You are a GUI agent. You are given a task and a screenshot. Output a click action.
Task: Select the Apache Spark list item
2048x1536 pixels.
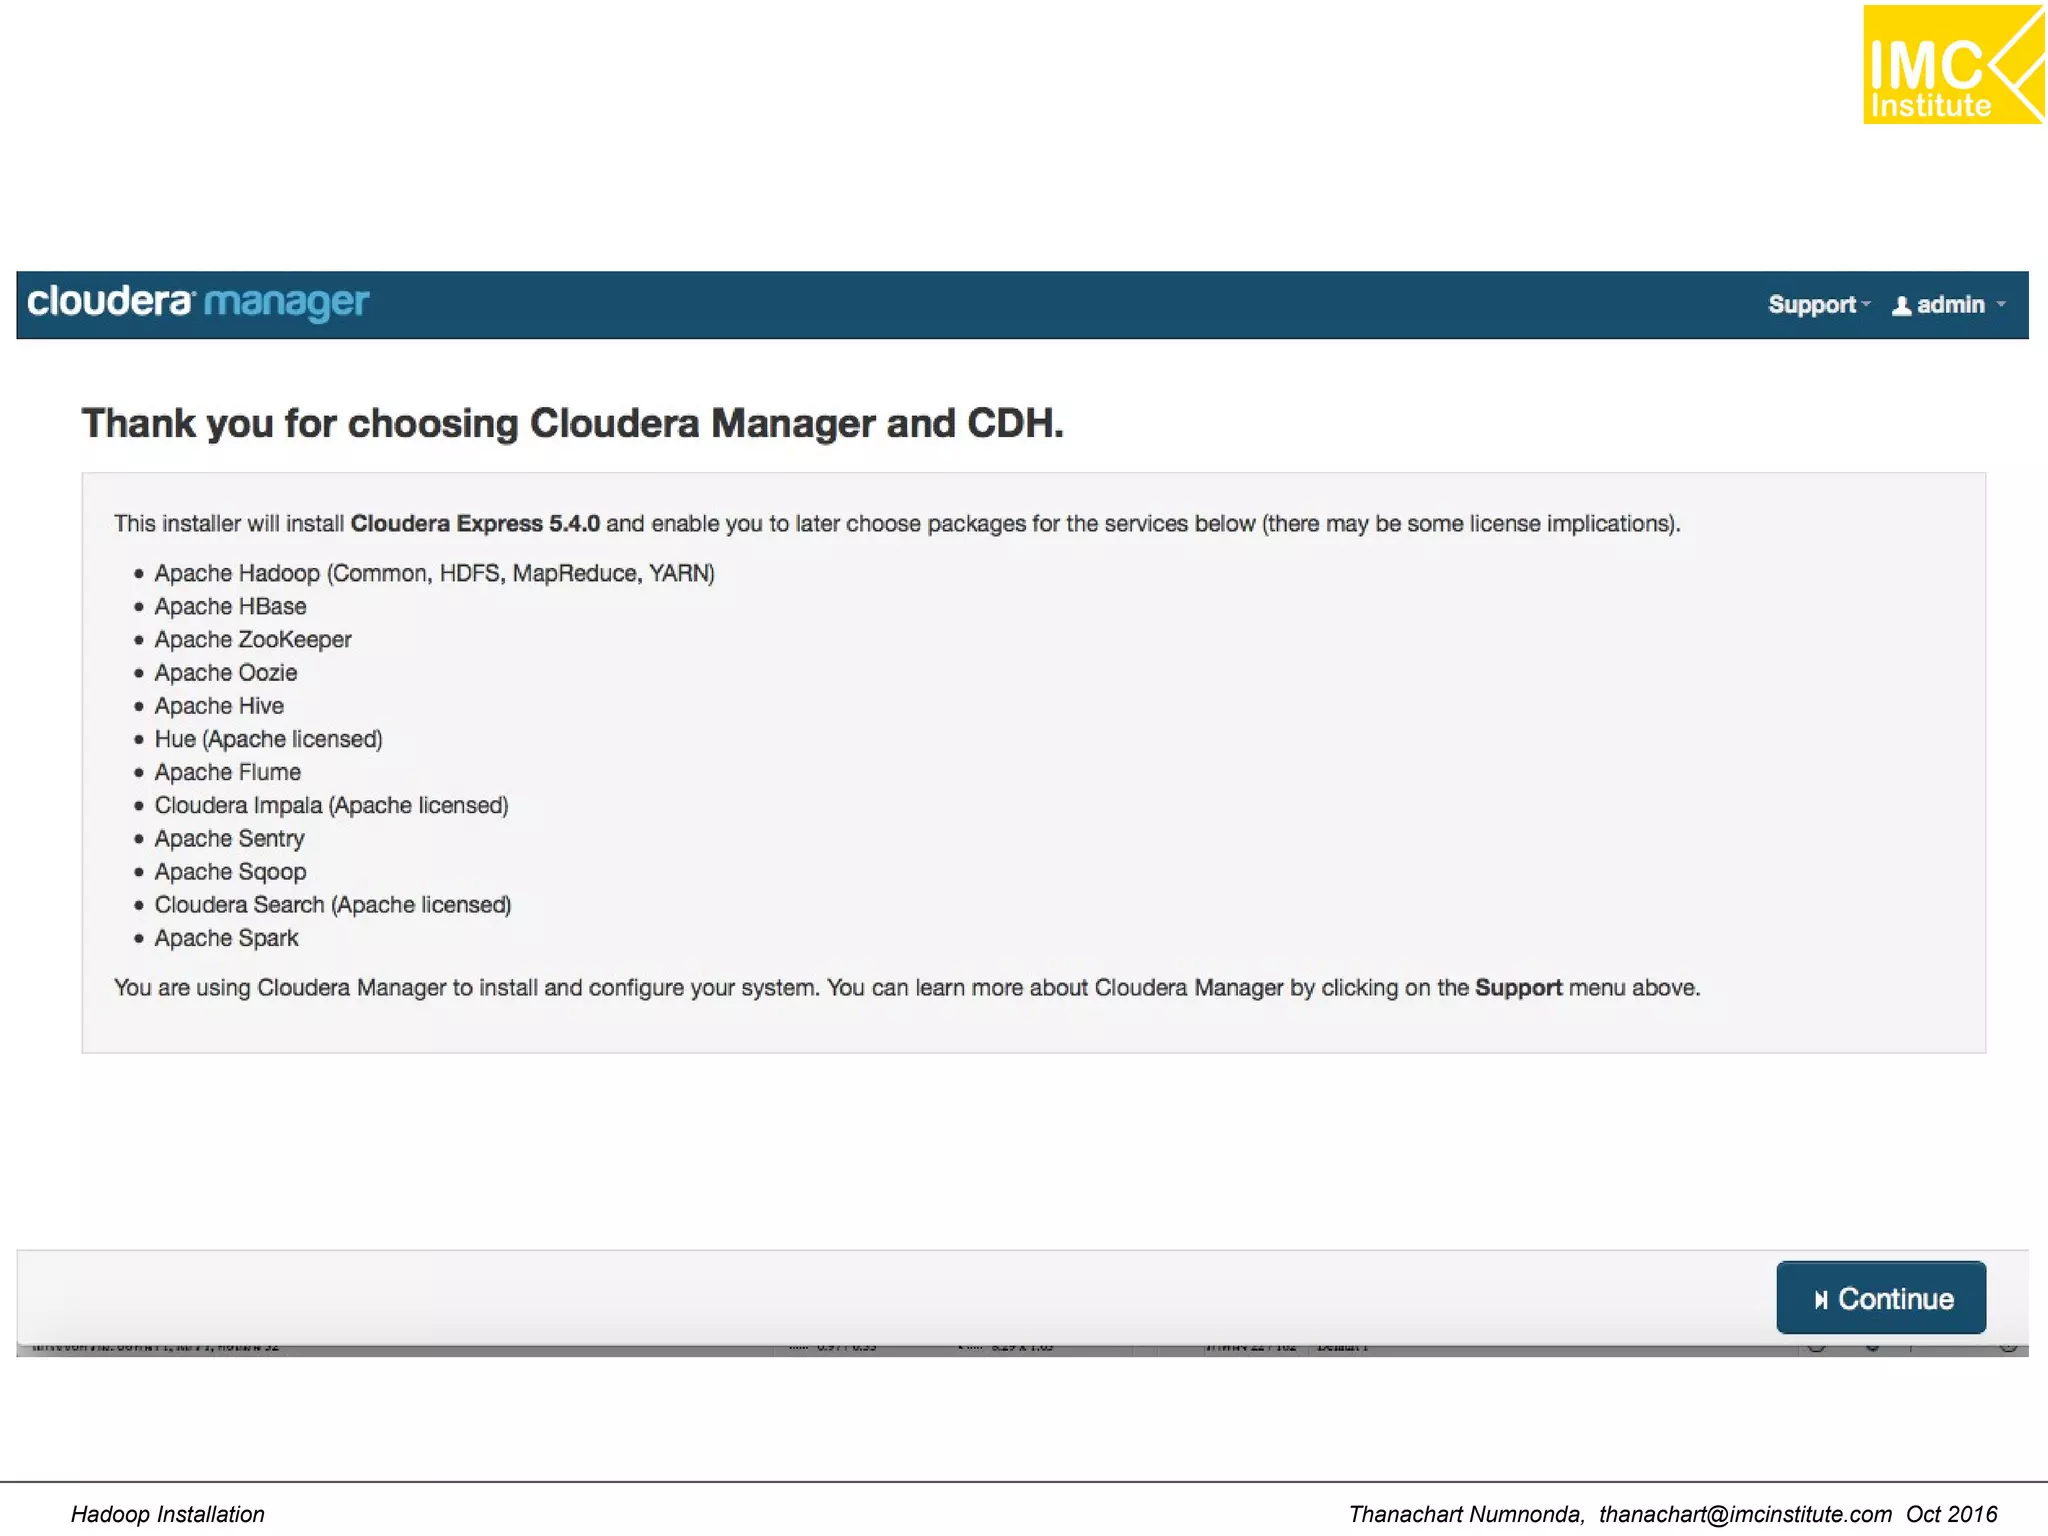(226, 938)
